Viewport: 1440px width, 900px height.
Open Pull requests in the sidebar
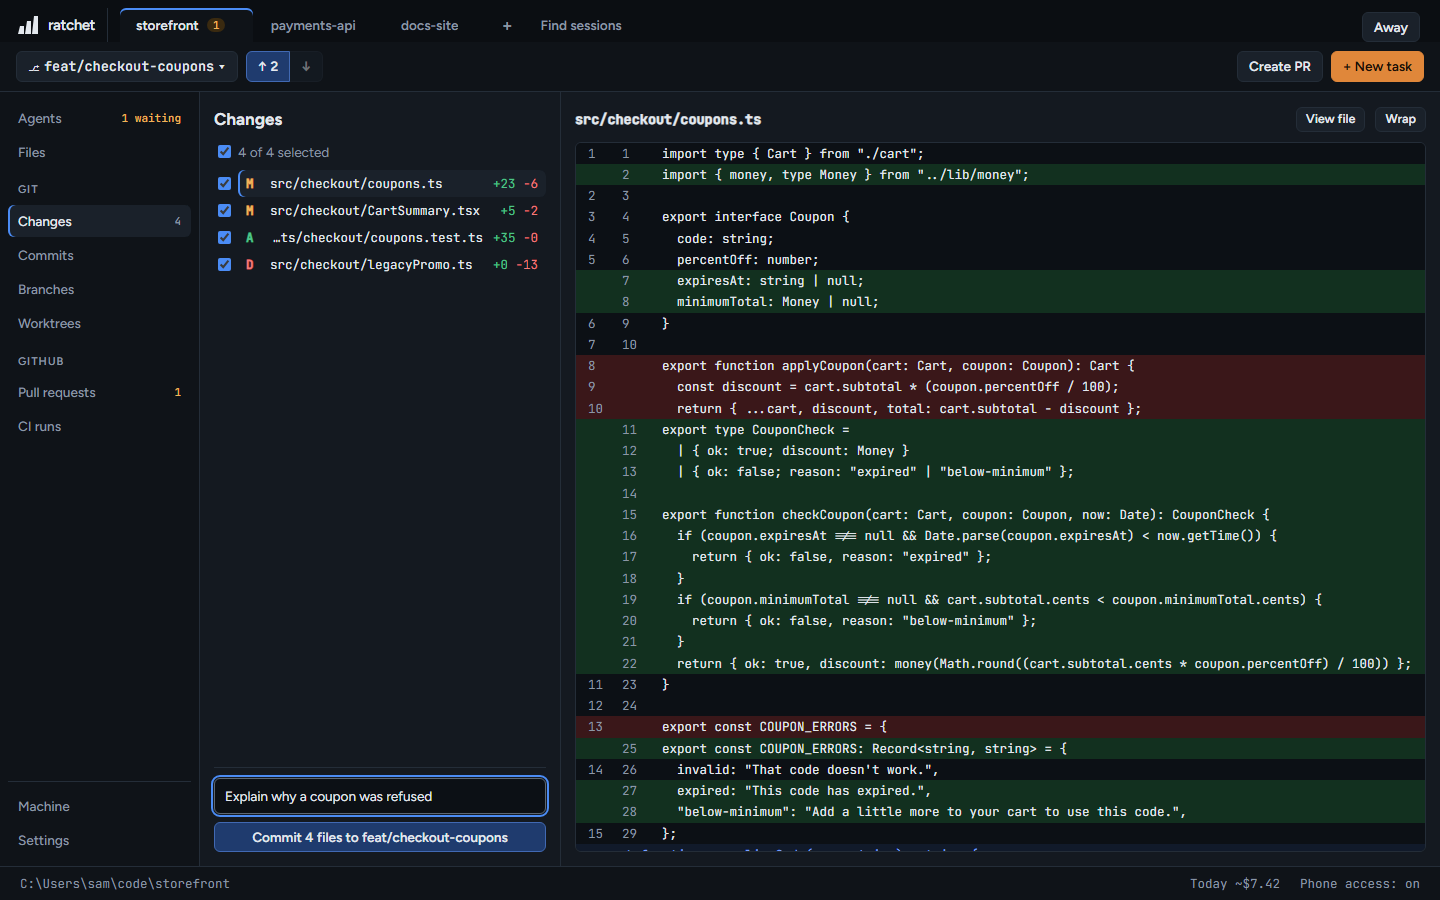point(99,392)
